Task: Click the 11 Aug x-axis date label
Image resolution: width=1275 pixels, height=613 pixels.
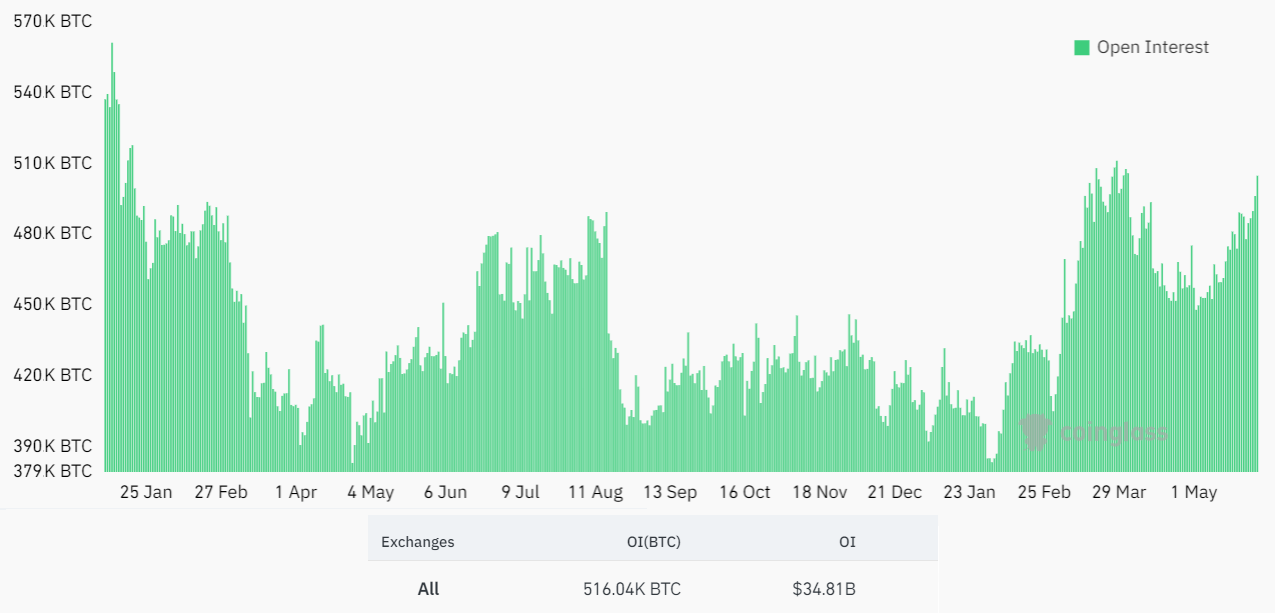Action: coord(595,492)
